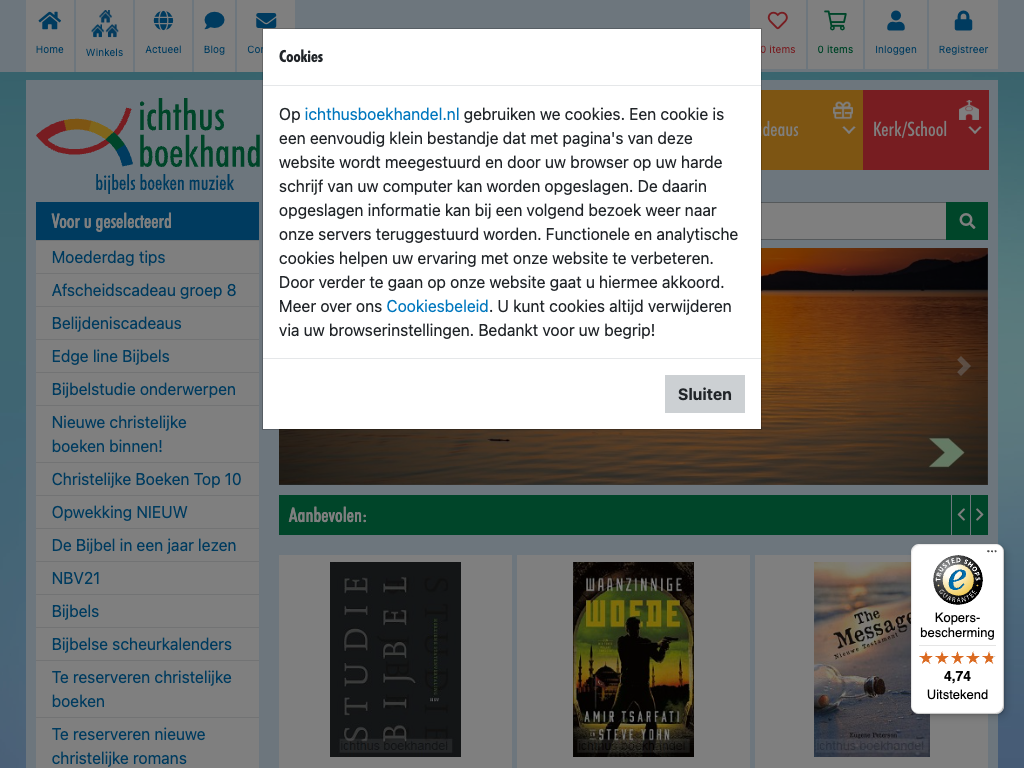The image size is (1024, 768).
Task: Advance banner carousel with right arrow
Action: [963, 366]
